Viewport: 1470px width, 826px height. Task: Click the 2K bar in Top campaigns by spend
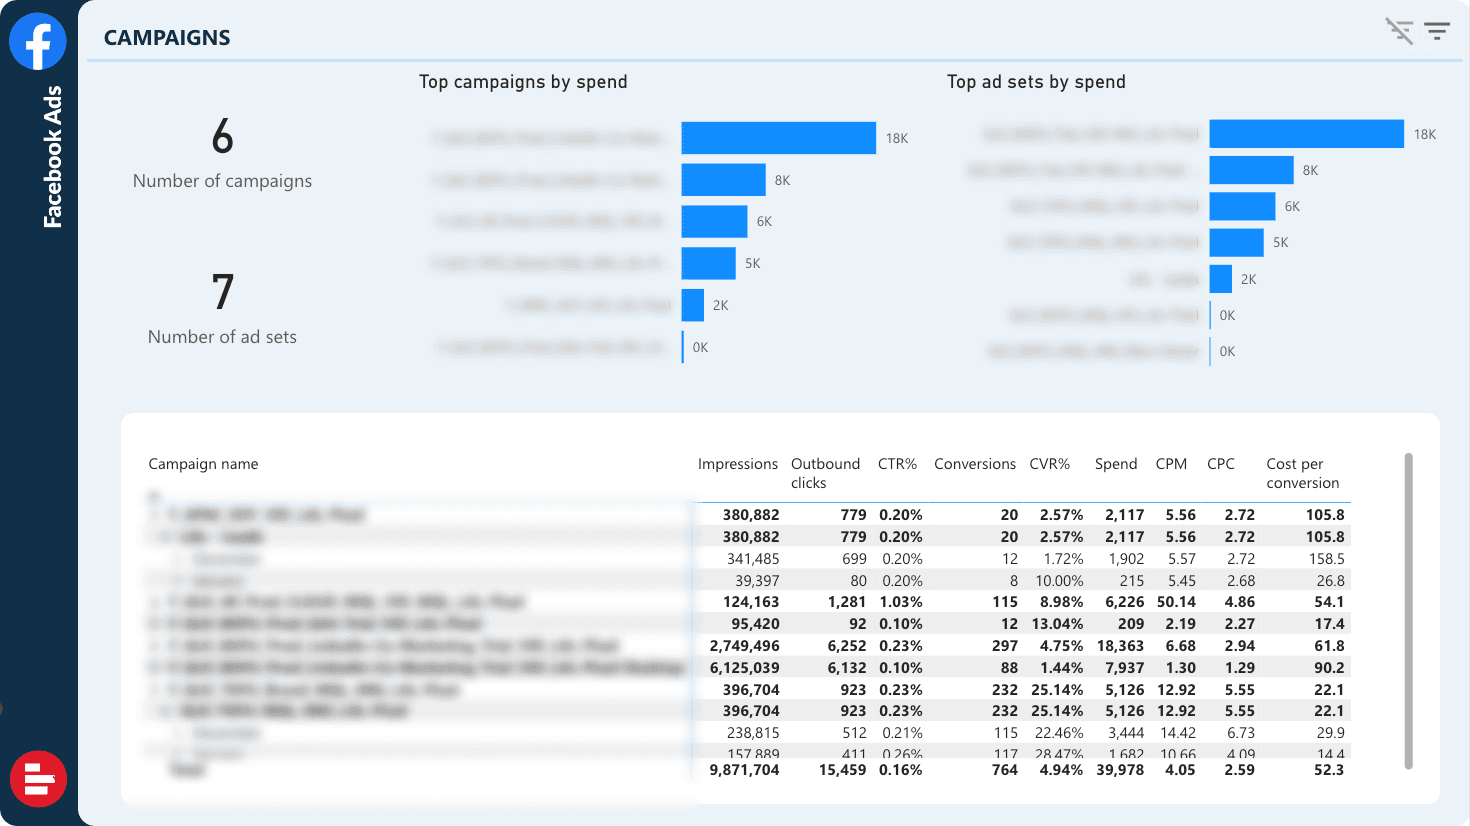(x=692, y=305)
